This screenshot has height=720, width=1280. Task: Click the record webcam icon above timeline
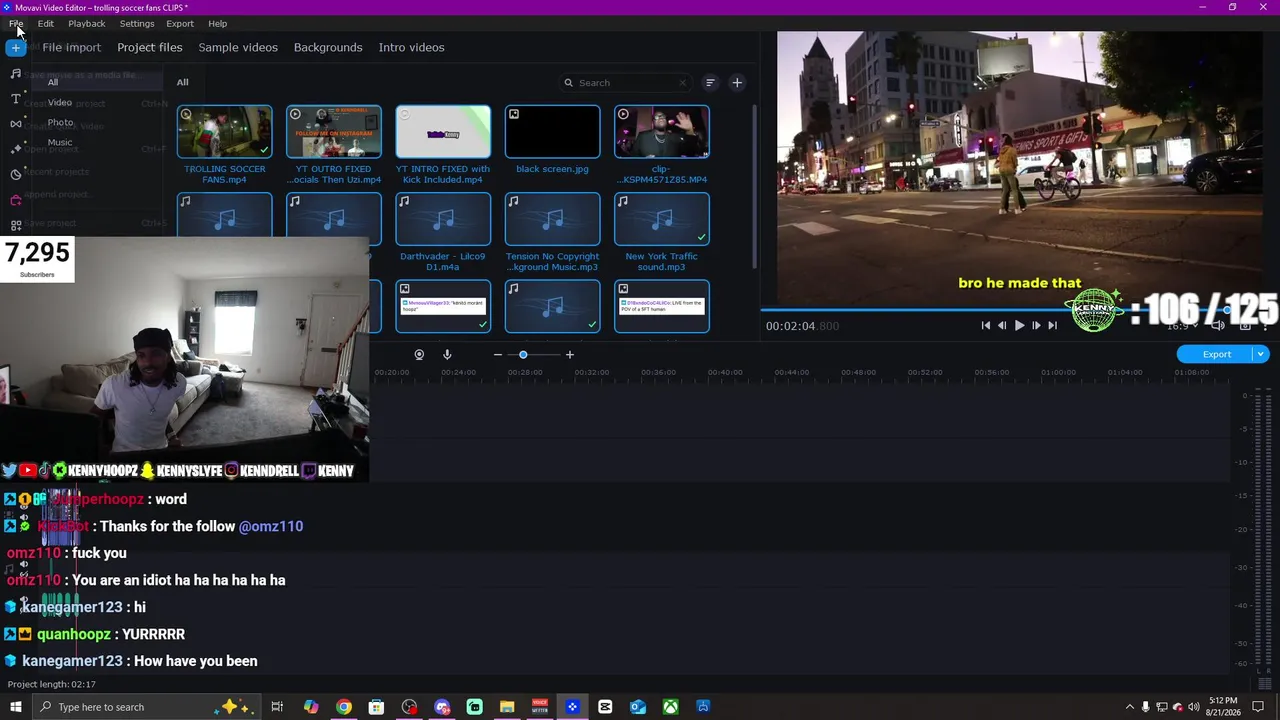419,354
